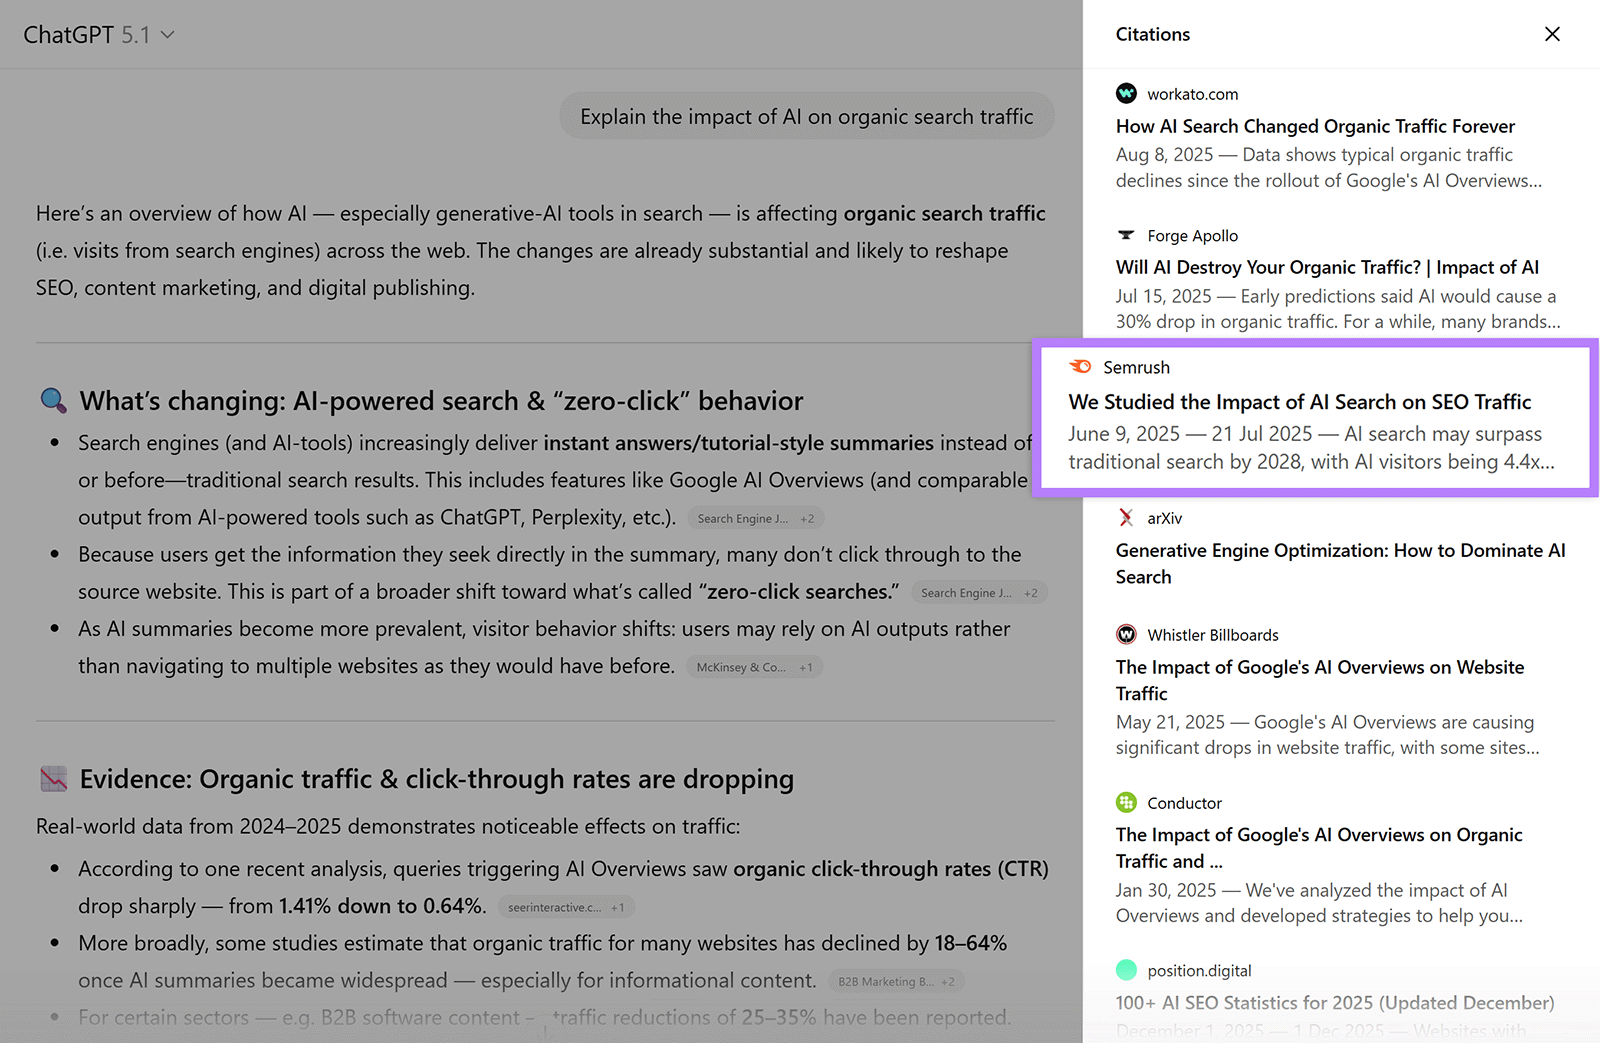Screen dimensions: 1600x1043
Task: Click the seerinteractive citation chip
Action: coord(565,907)
